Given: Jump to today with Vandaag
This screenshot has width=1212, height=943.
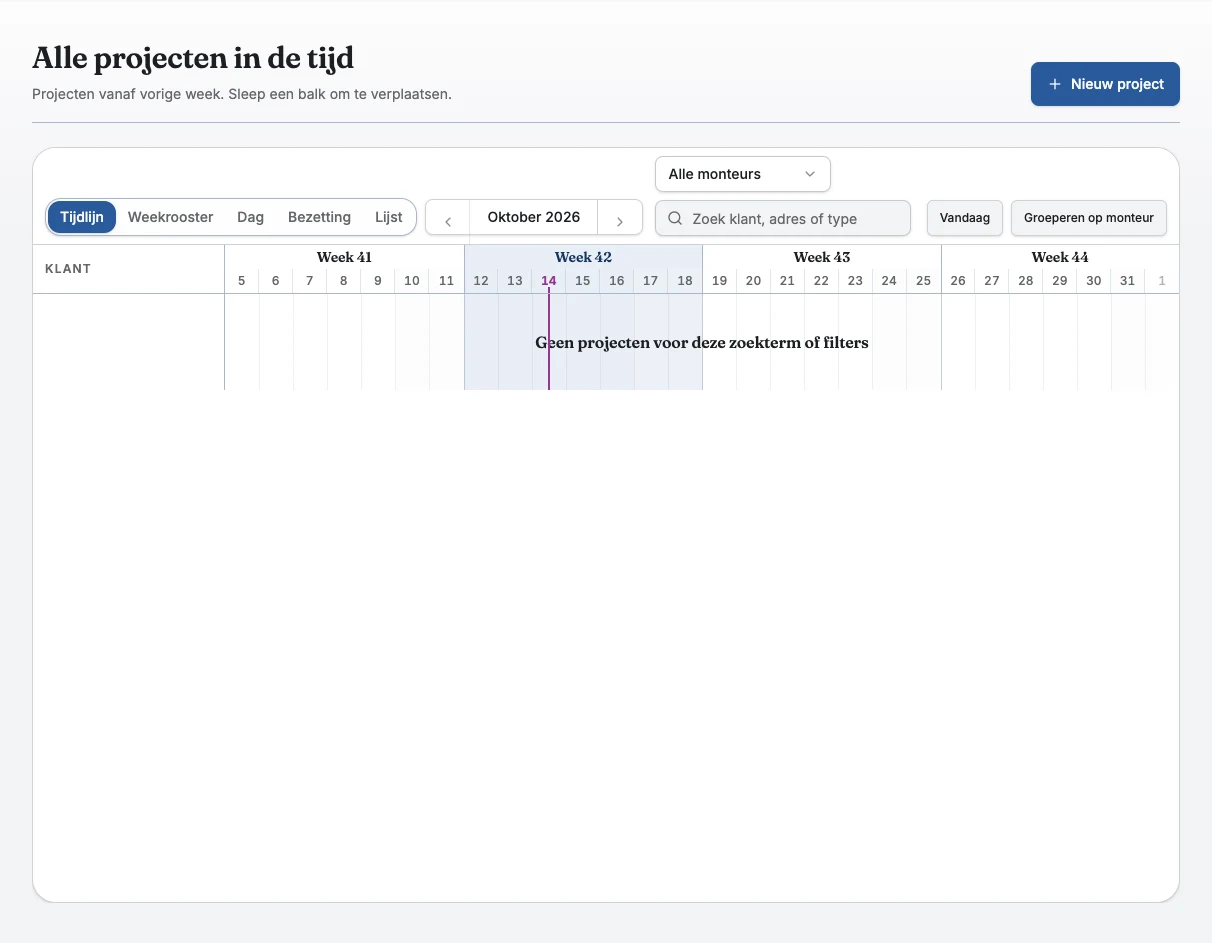Looking at the screenshot, I should coord(965,218).
